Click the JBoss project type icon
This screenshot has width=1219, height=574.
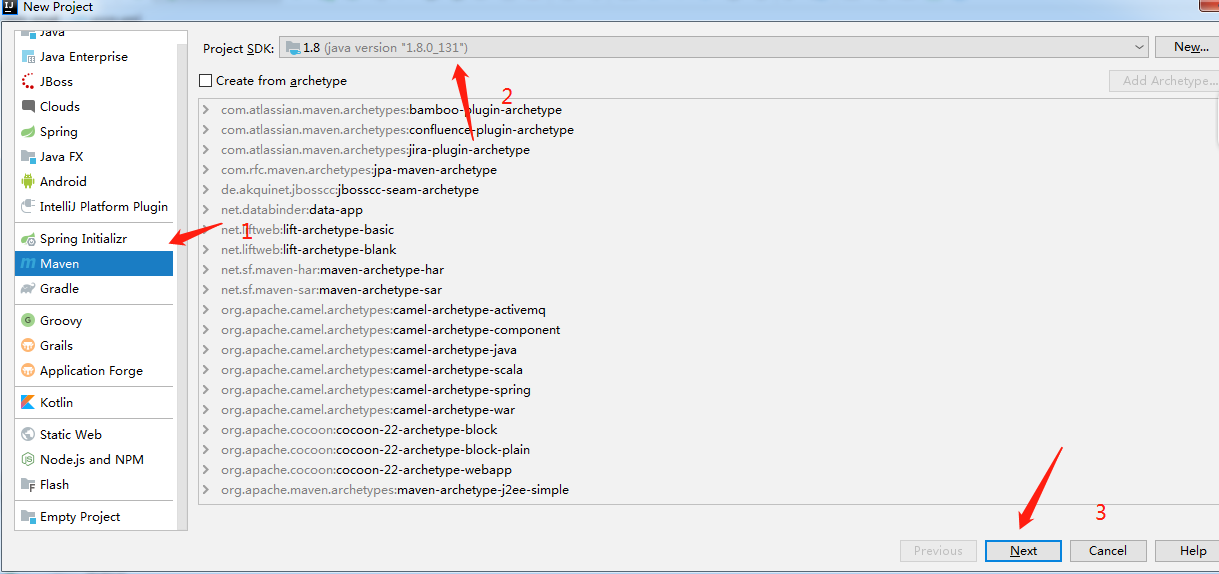point(28,82)
